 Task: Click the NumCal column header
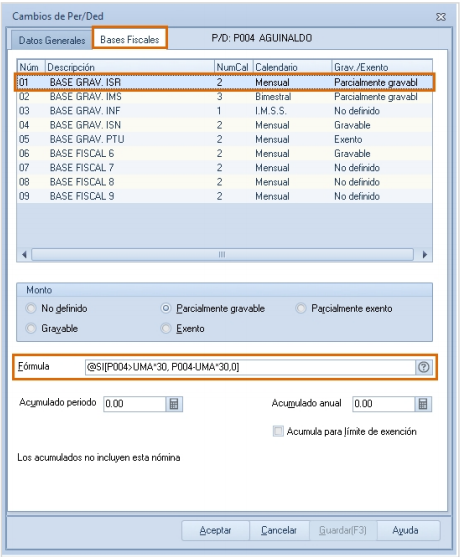click(233, 67)
